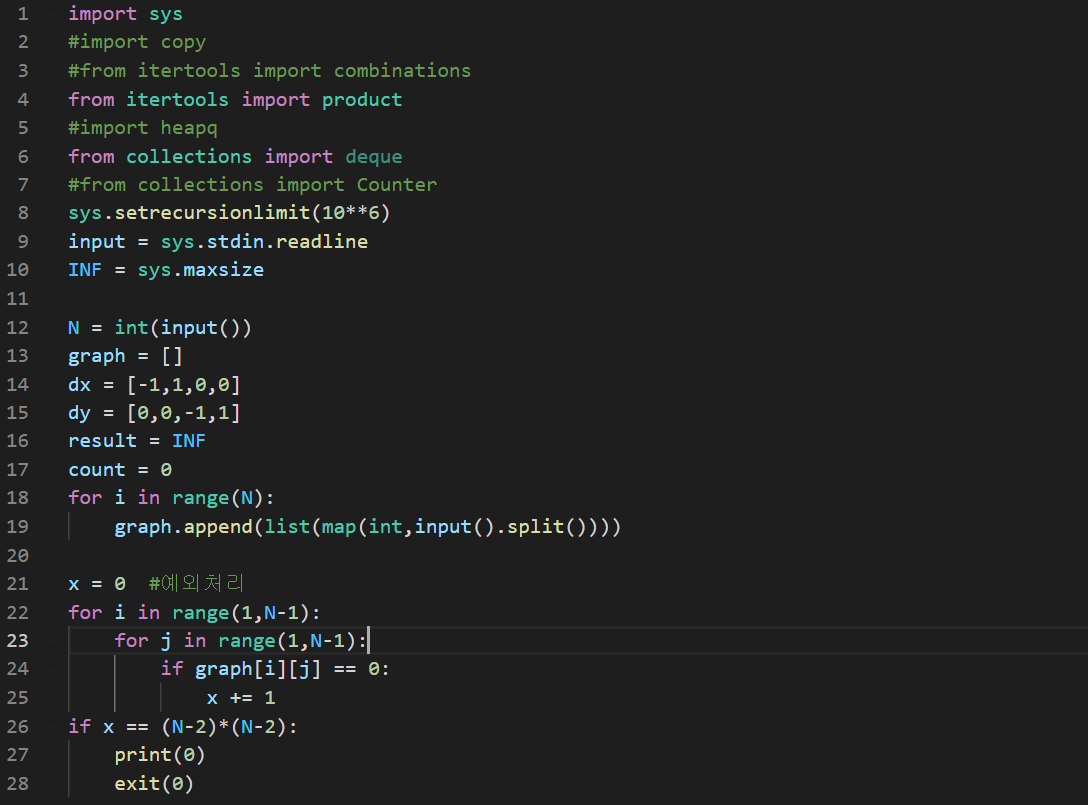The width and height of the screenshot is (1088, 805).
Task: Click 'graph[i][j]' on line 24
Action: pos(258,669)
